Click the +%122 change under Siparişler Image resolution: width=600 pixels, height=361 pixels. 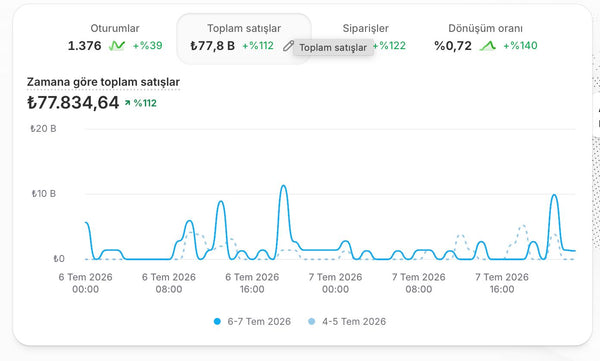pyautogui.click(x=389, y=46)
